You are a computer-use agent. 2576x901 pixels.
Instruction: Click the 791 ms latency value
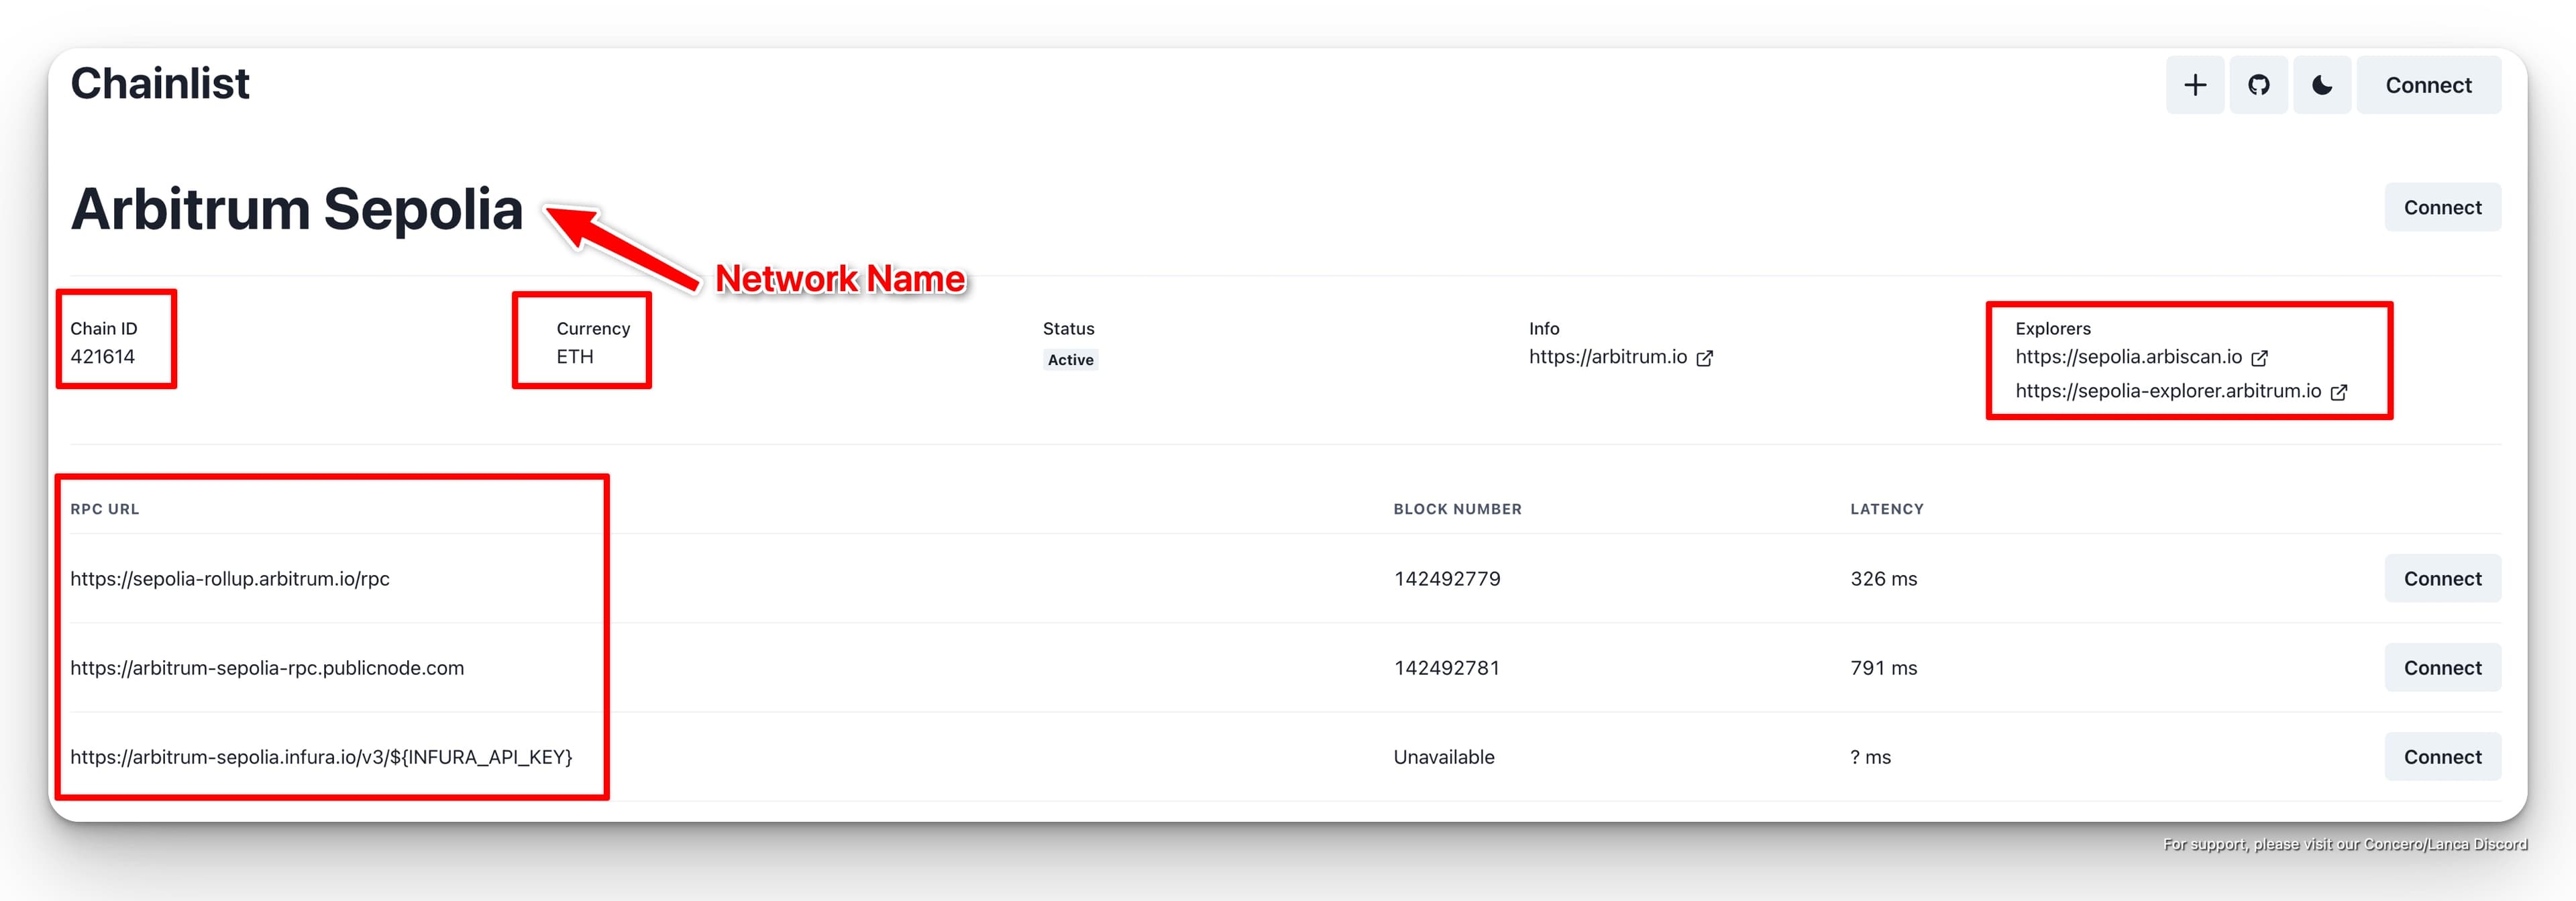pos(1883,668)
